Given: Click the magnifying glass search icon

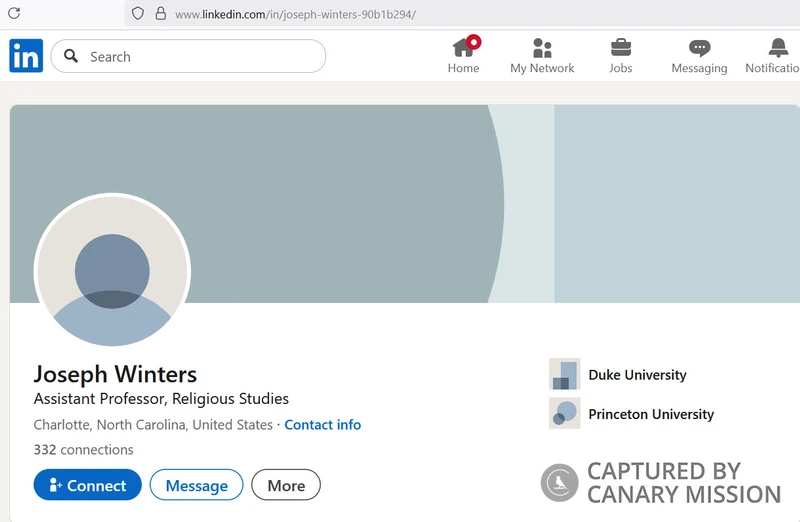Looking at the screenshot, I should tap(71, 56).
